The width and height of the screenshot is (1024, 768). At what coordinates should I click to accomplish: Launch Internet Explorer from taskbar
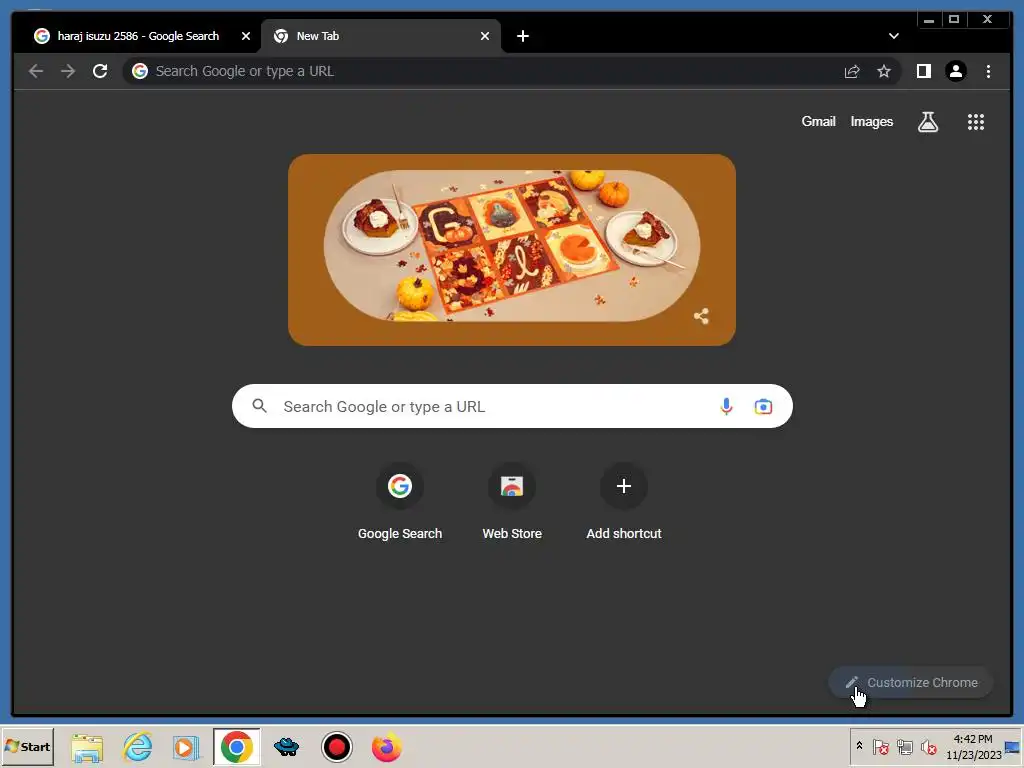point(137,747)
